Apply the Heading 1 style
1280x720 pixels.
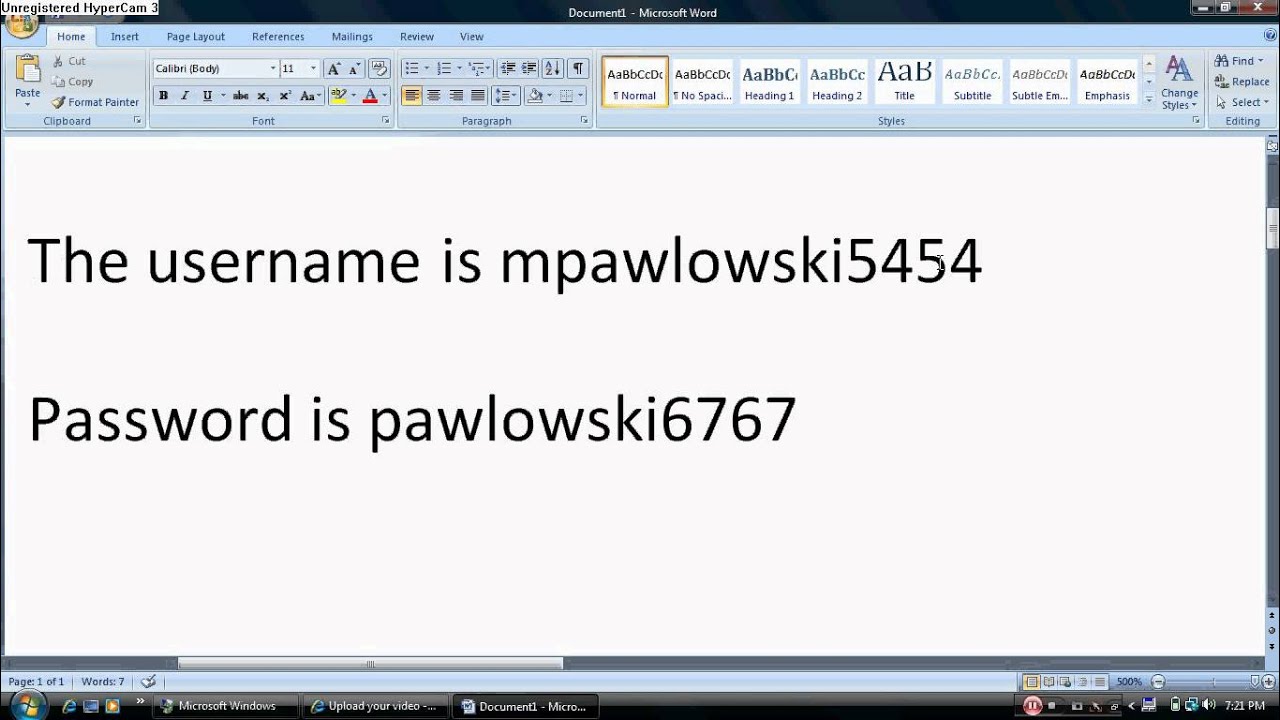(770, 82)
